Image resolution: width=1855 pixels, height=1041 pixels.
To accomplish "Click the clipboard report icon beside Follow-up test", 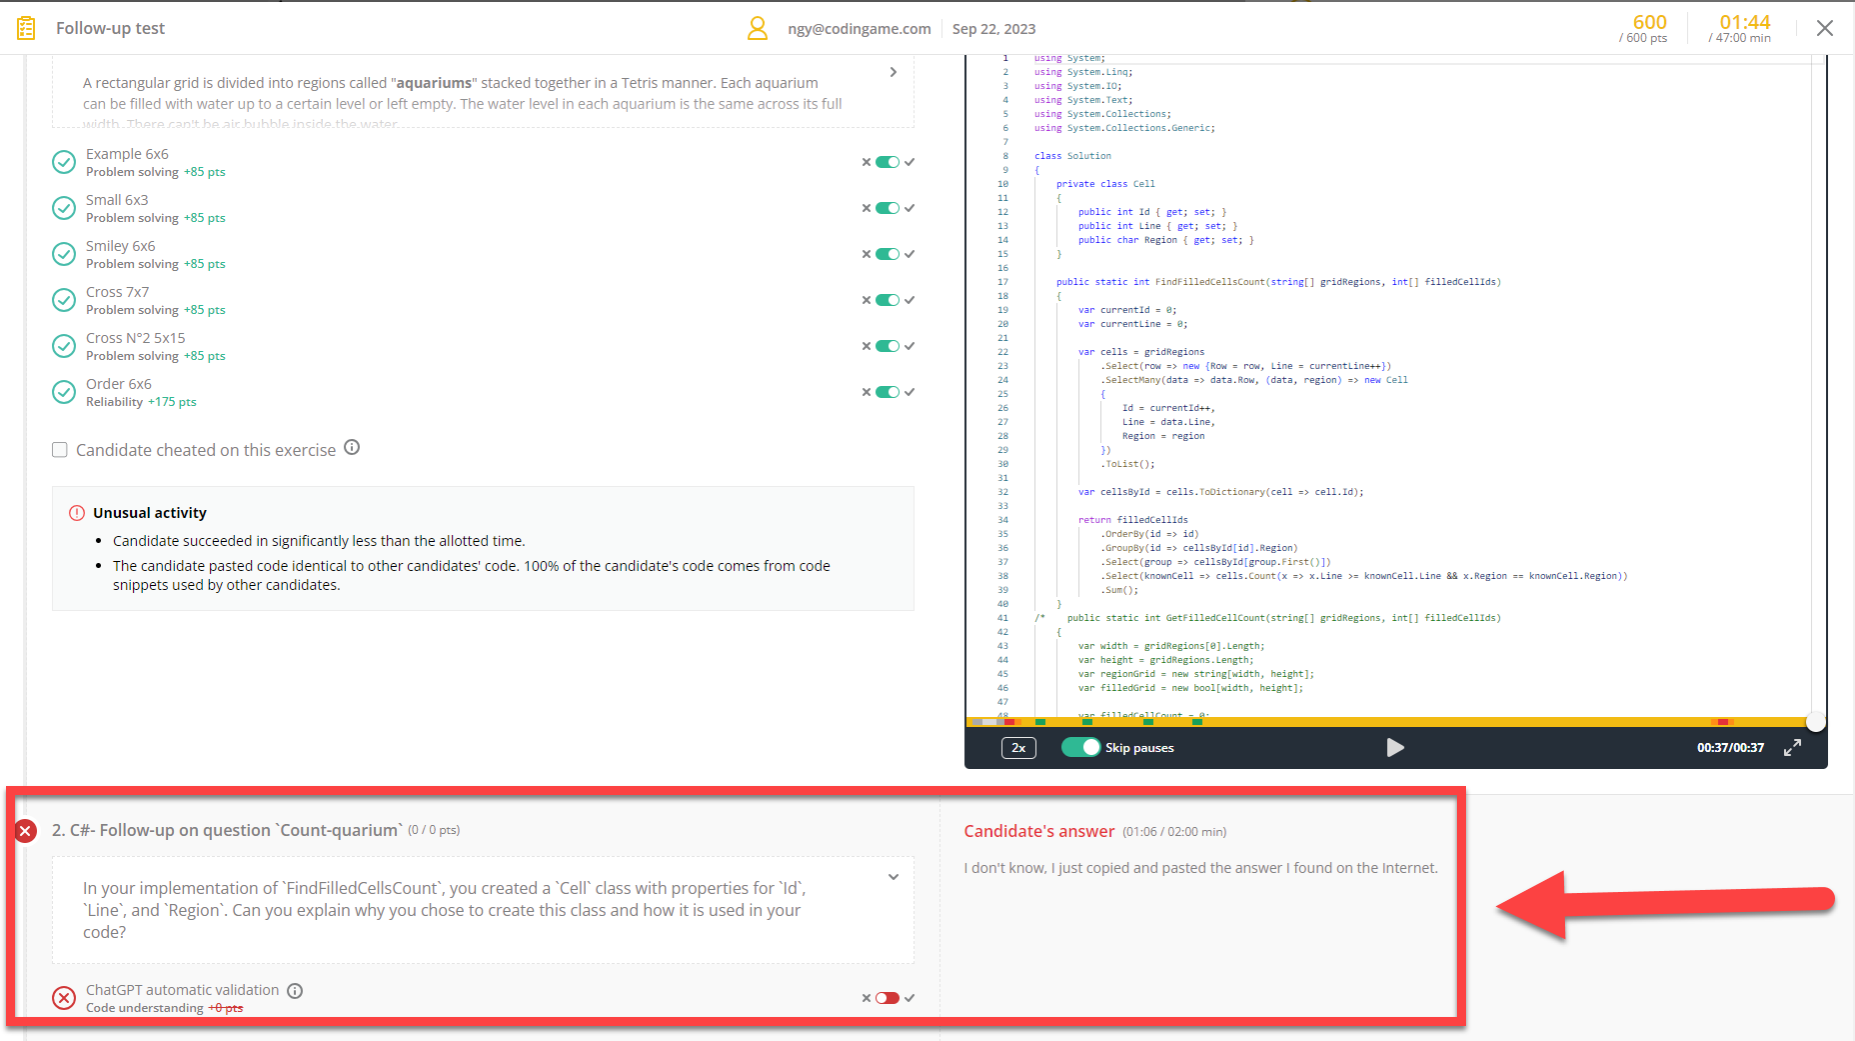I will 27,28.
